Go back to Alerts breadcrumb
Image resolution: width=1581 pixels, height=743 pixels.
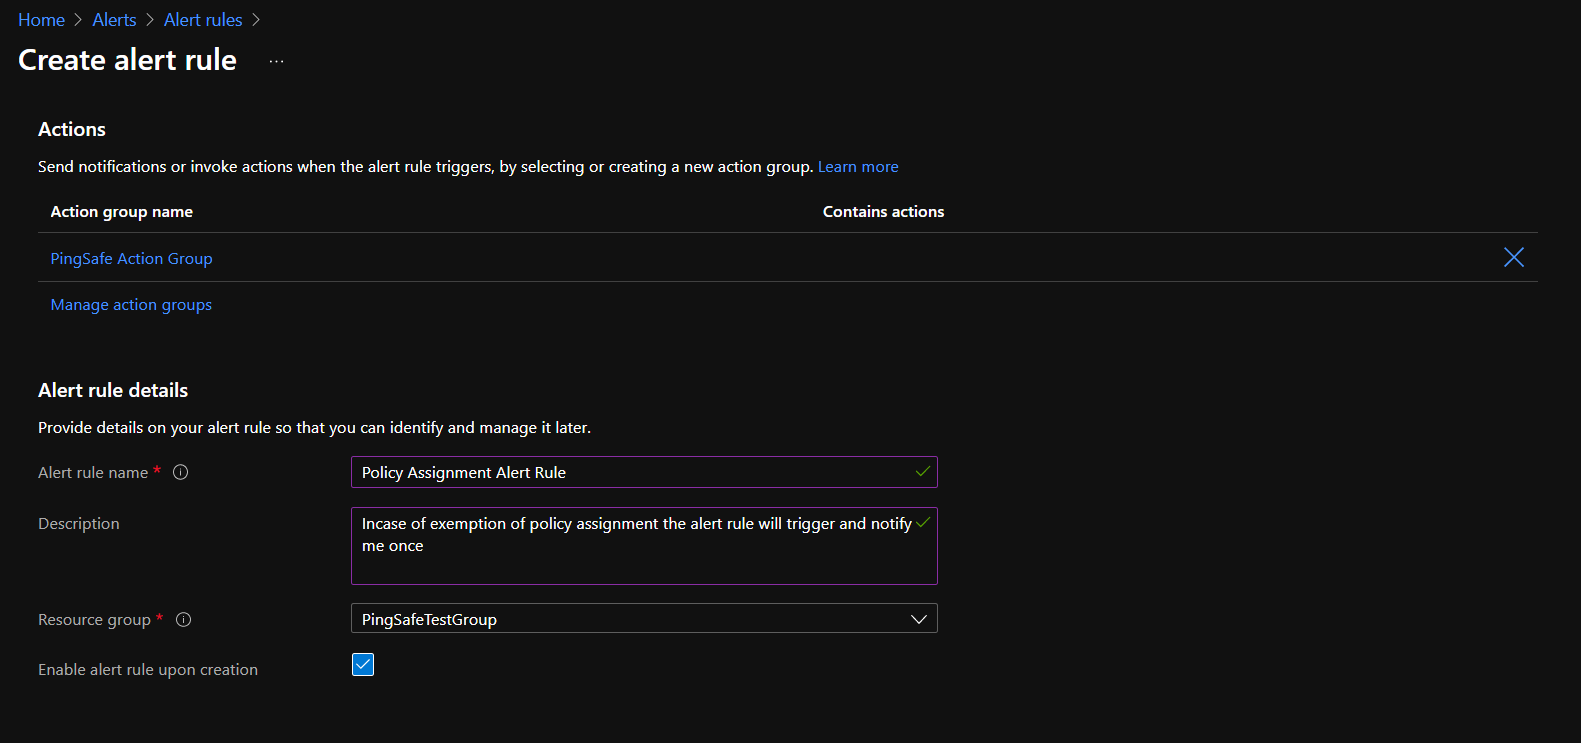click(114, 20)
